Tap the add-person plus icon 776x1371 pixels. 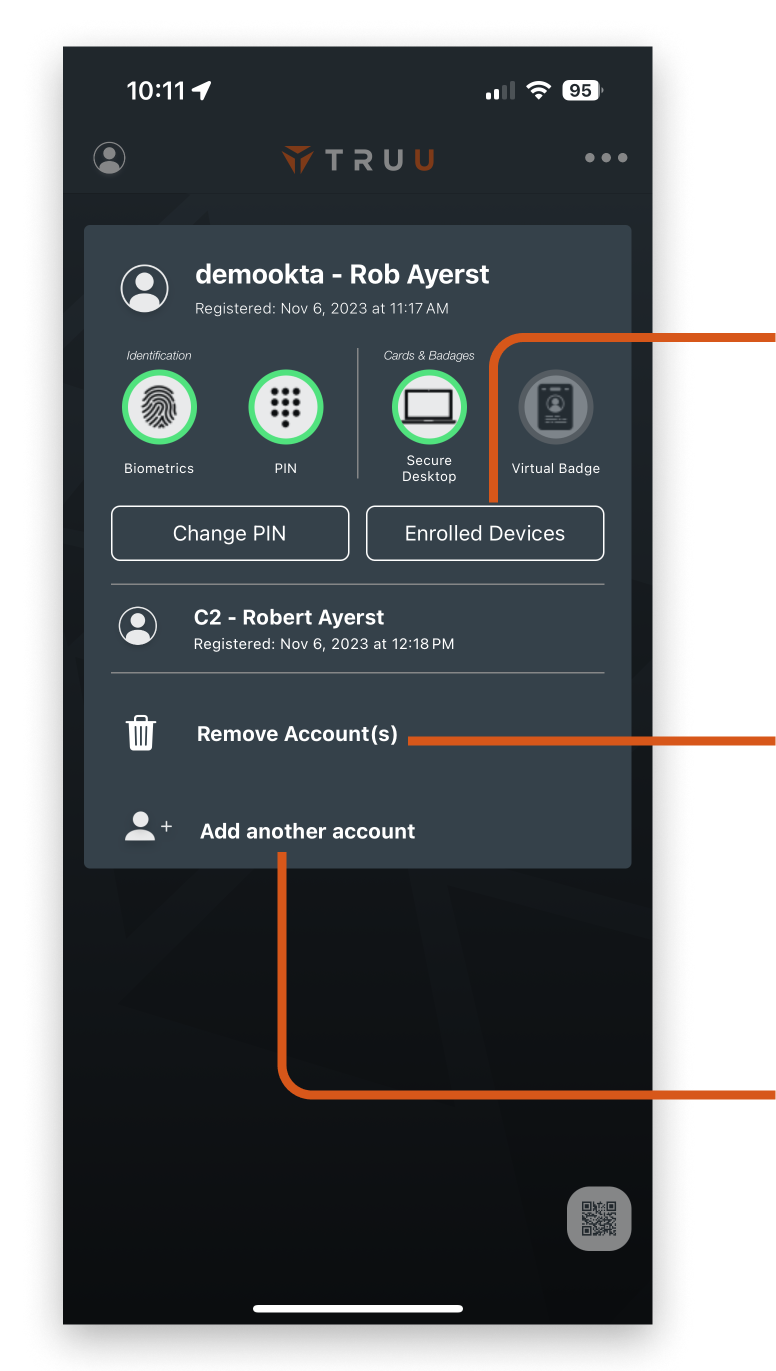[x=148, y=826]
